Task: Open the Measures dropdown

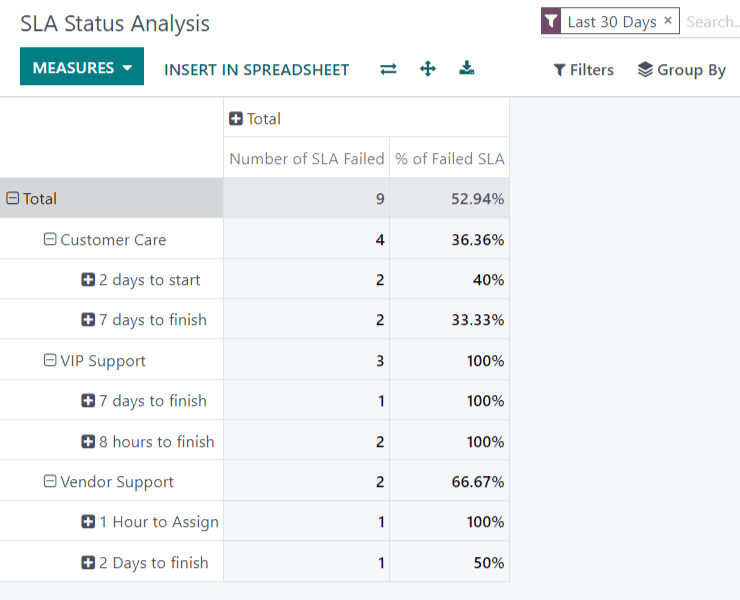Action: point(82,68)
